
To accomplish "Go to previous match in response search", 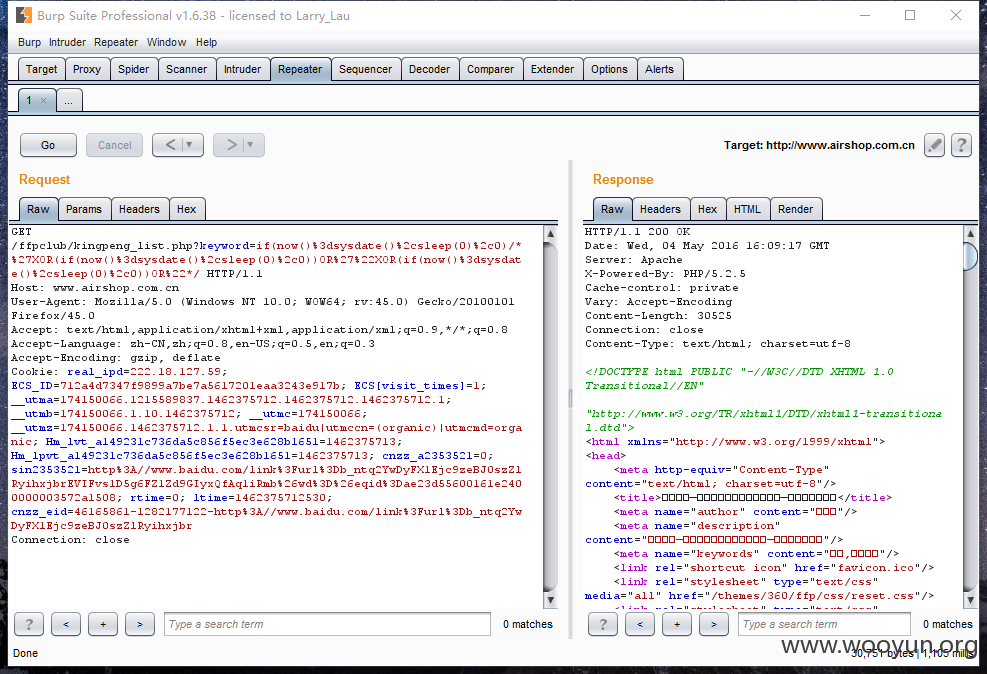I will click(640, 624).
